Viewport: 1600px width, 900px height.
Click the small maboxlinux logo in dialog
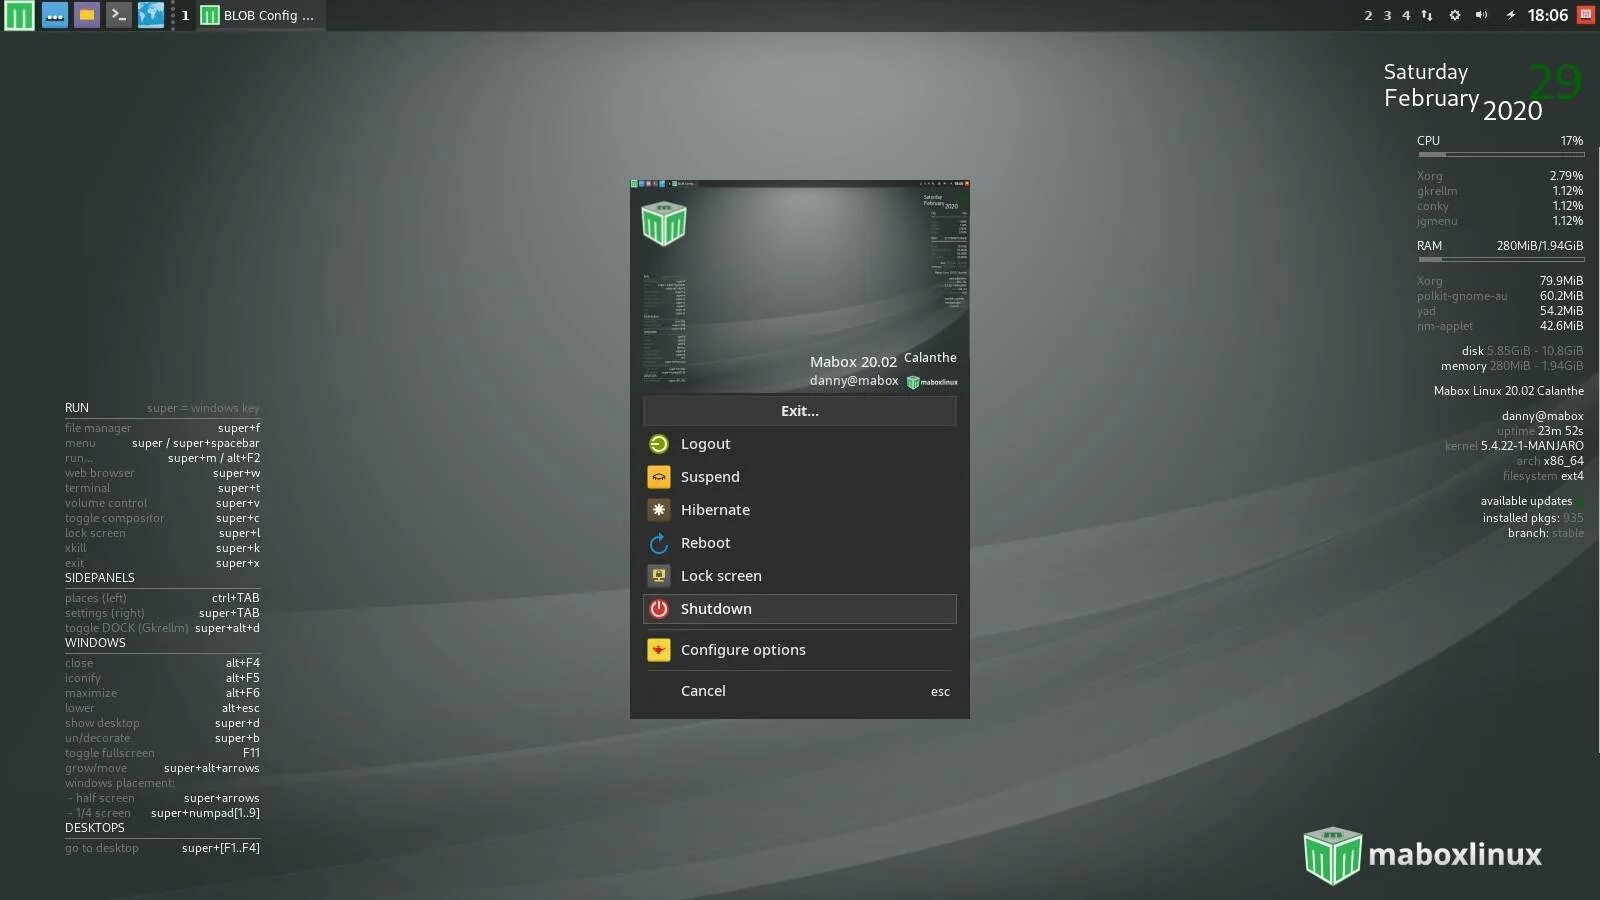point(932,382)
